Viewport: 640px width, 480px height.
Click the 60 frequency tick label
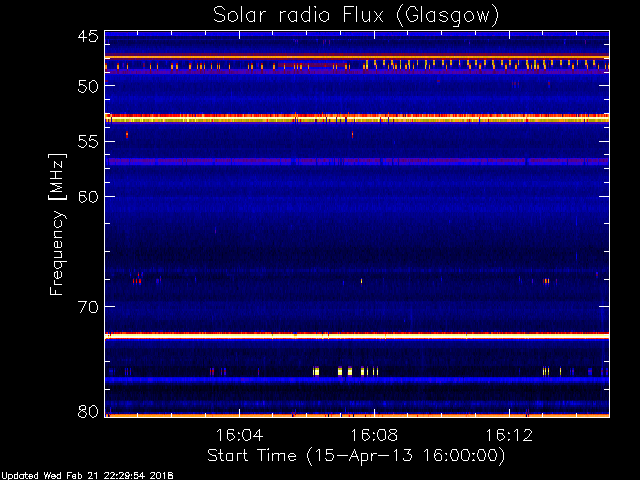coord(88,197)
